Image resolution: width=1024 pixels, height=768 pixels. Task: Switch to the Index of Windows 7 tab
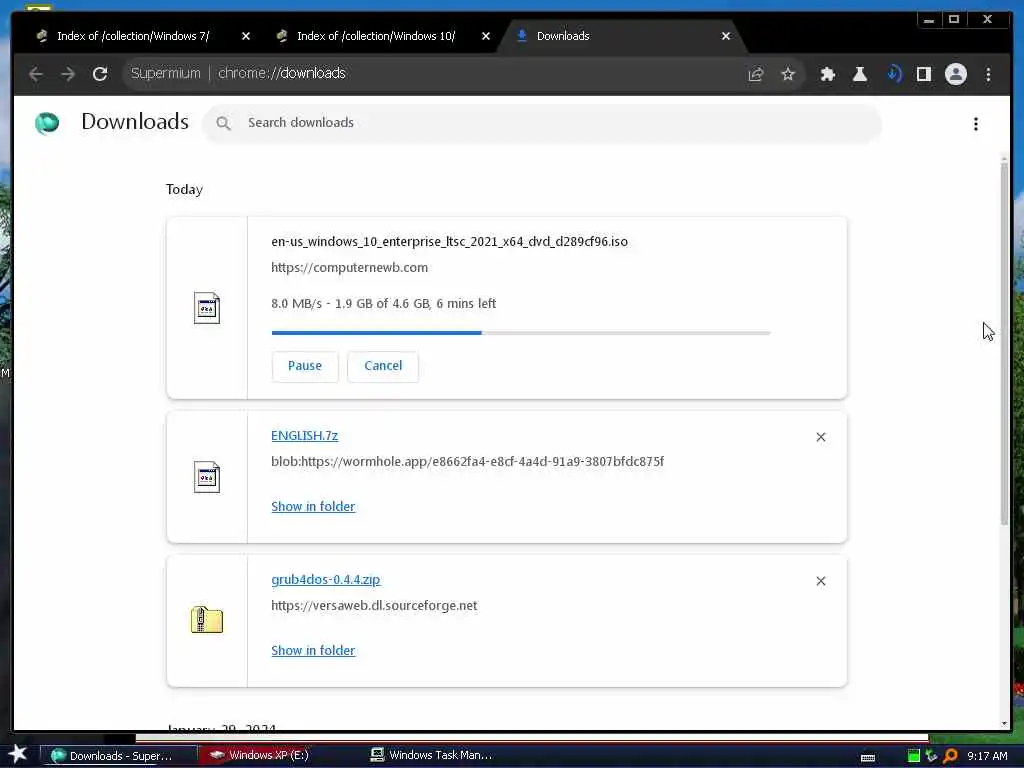133,37
